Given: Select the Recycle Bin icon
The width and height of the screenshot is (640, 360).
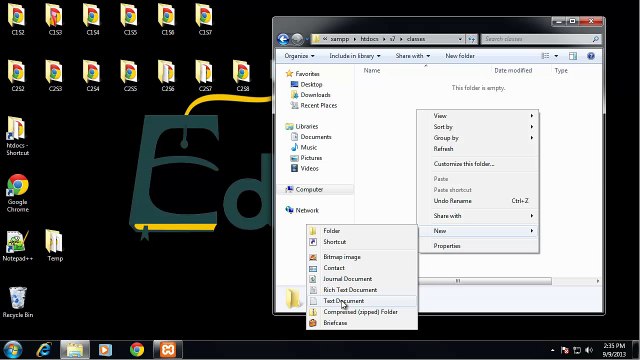Looking at the screenshot, I should (x=17, y=302).
